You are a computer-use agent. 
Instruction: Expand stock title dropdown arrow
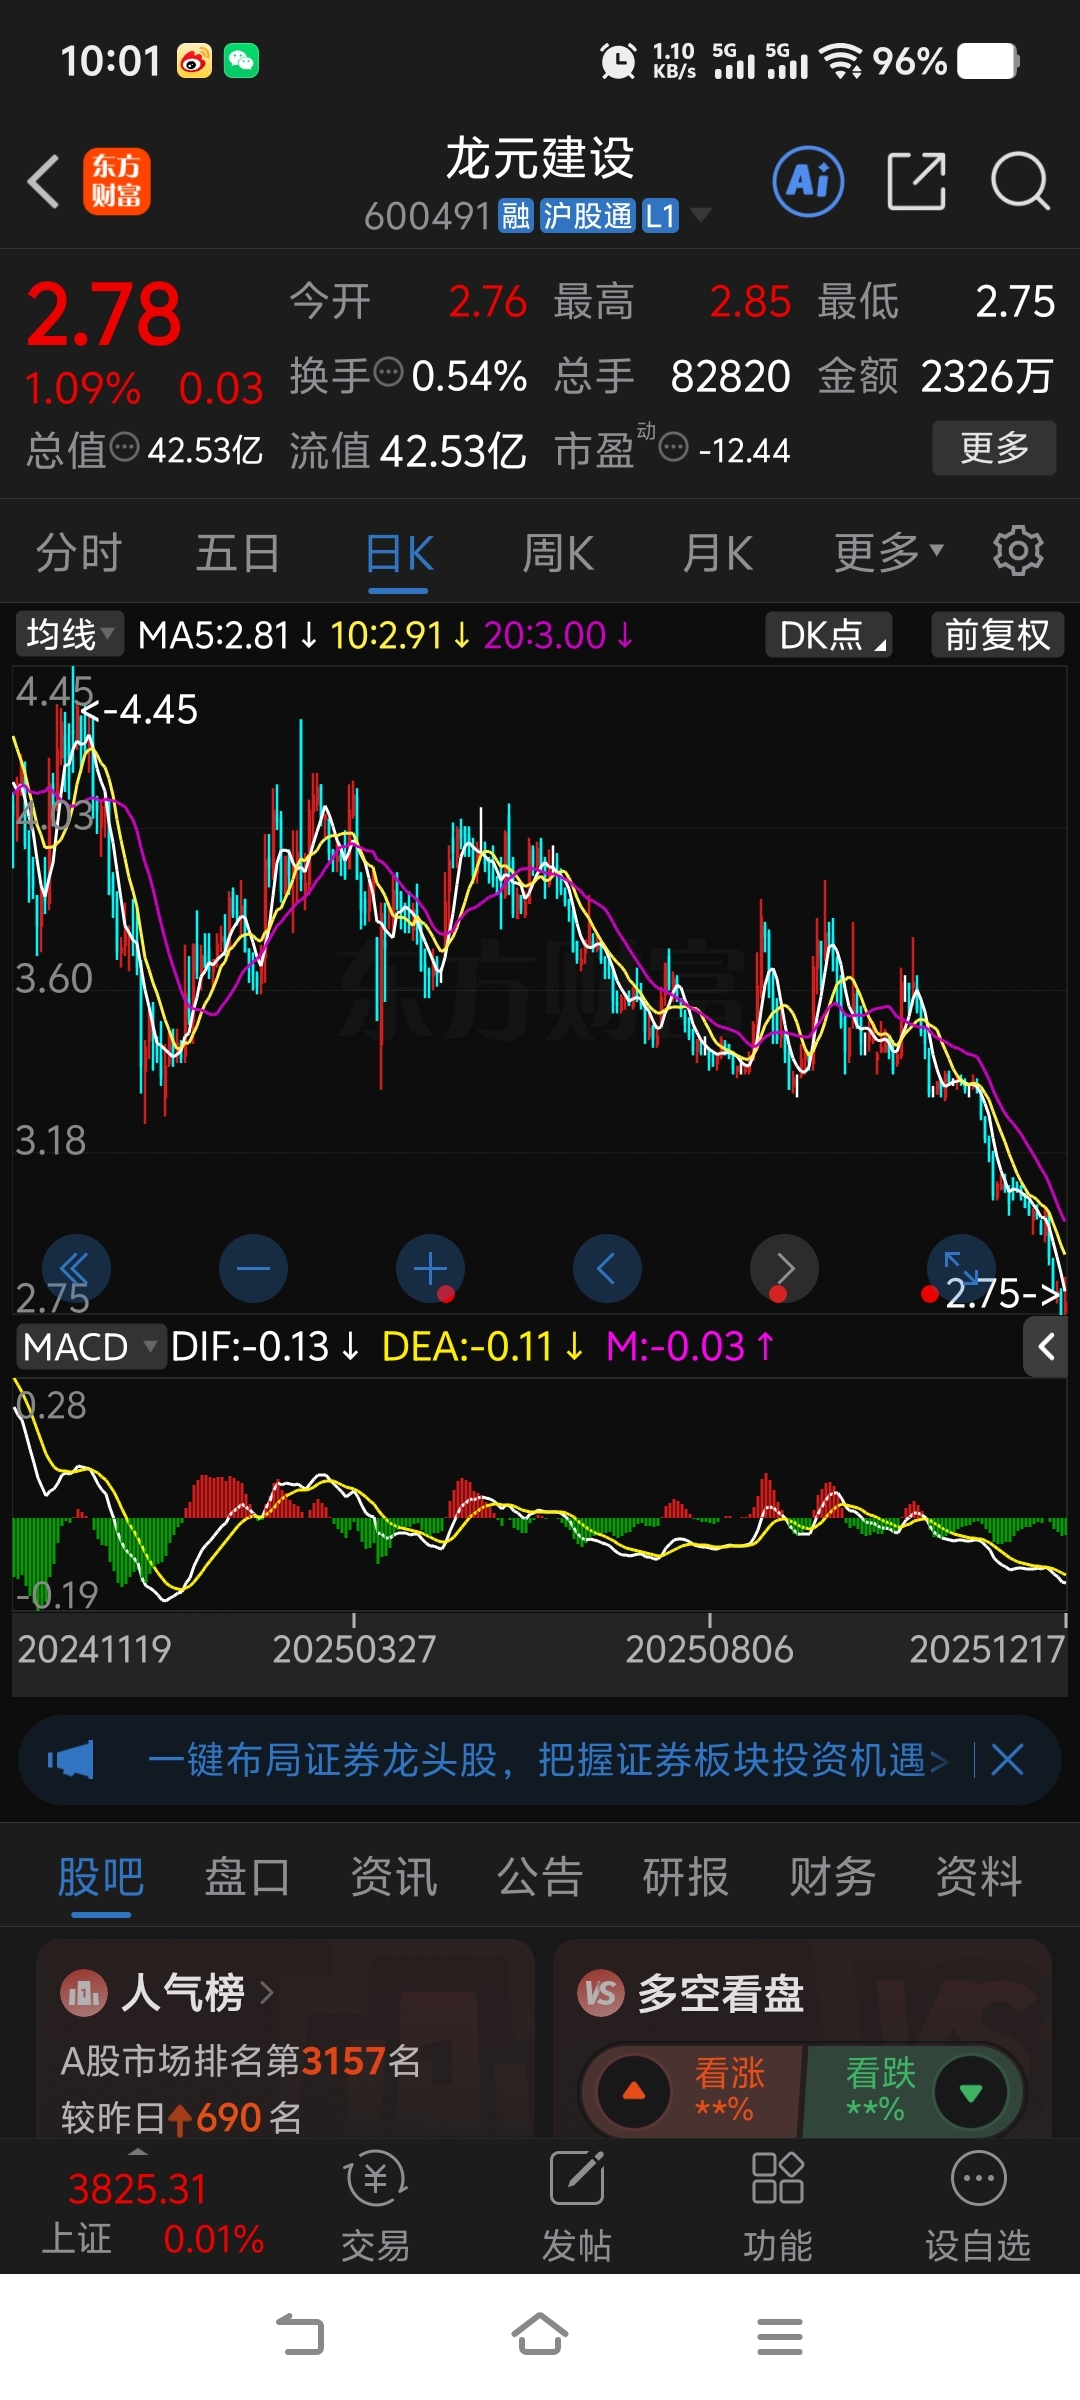[701, 215]
